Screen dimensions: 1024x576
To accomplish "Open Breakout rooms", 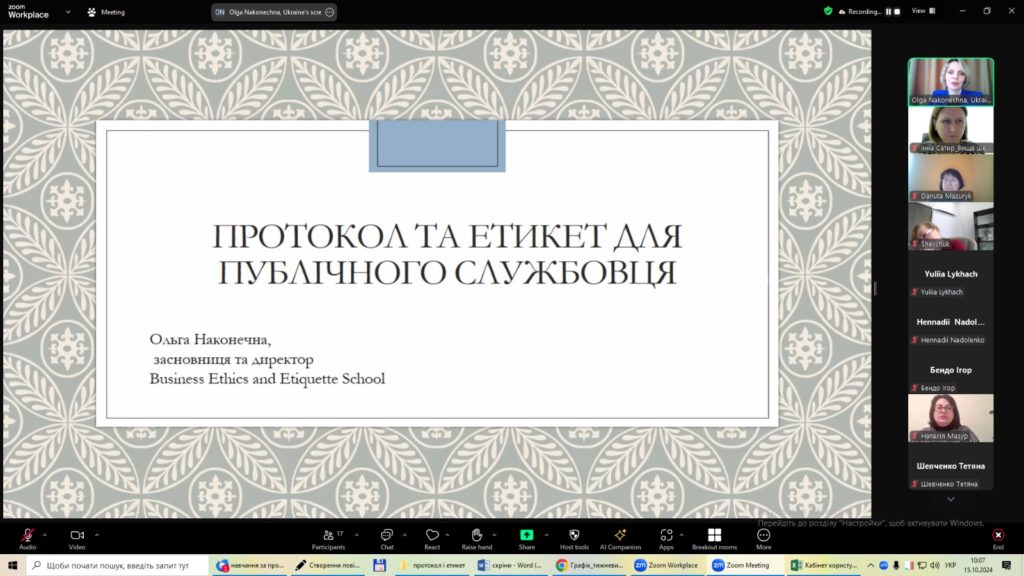I will coord(714,538).
